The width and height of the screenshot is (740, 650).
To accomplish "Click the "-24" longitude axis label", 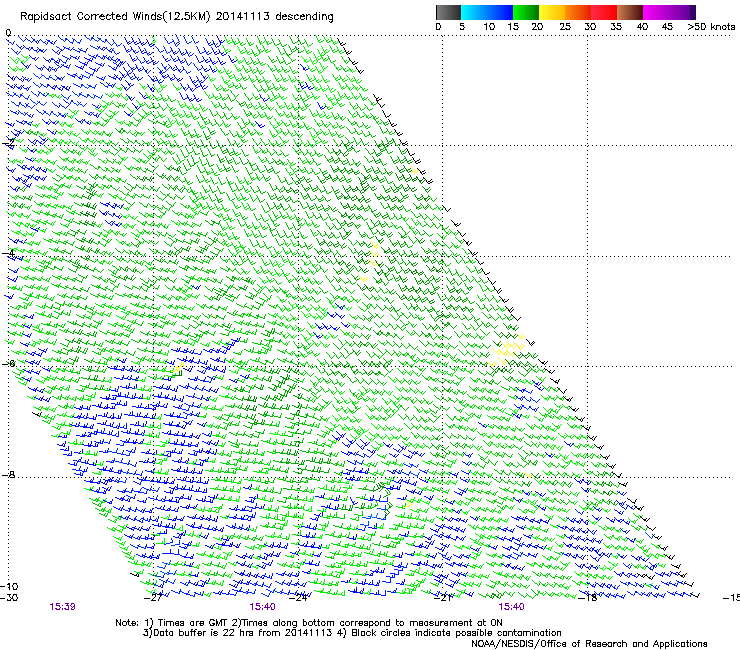I will click(x=298, y=598).
